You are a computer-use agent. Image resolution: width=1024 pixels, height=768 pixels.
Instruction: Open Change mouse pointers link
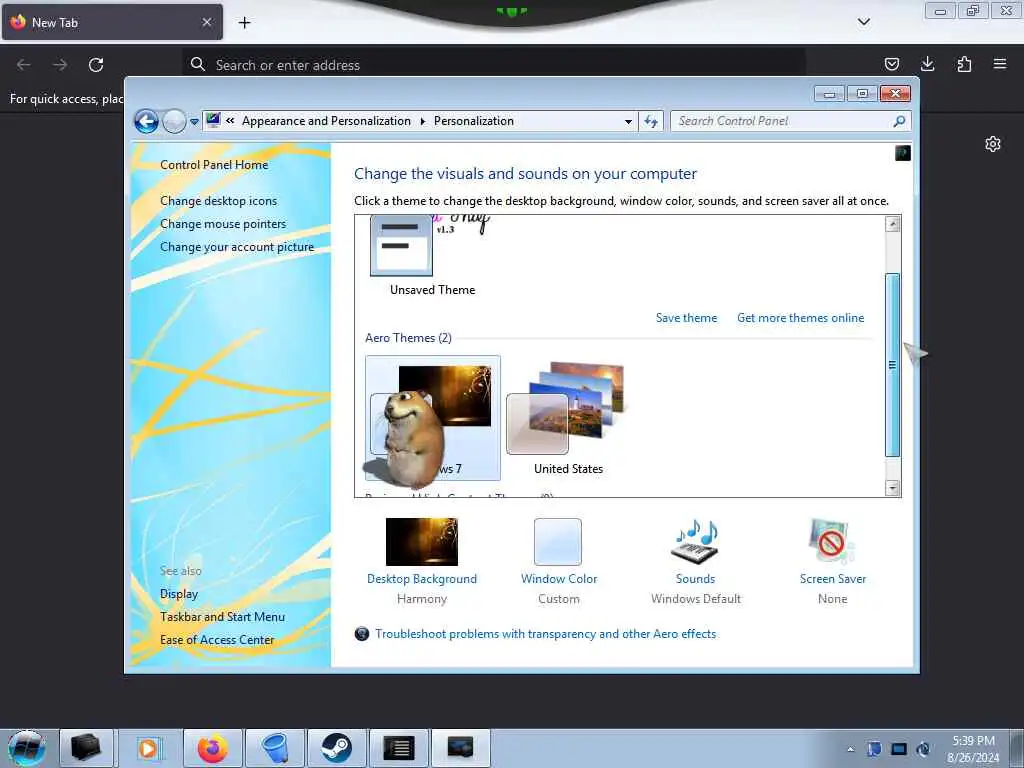(x=223, y=223)
